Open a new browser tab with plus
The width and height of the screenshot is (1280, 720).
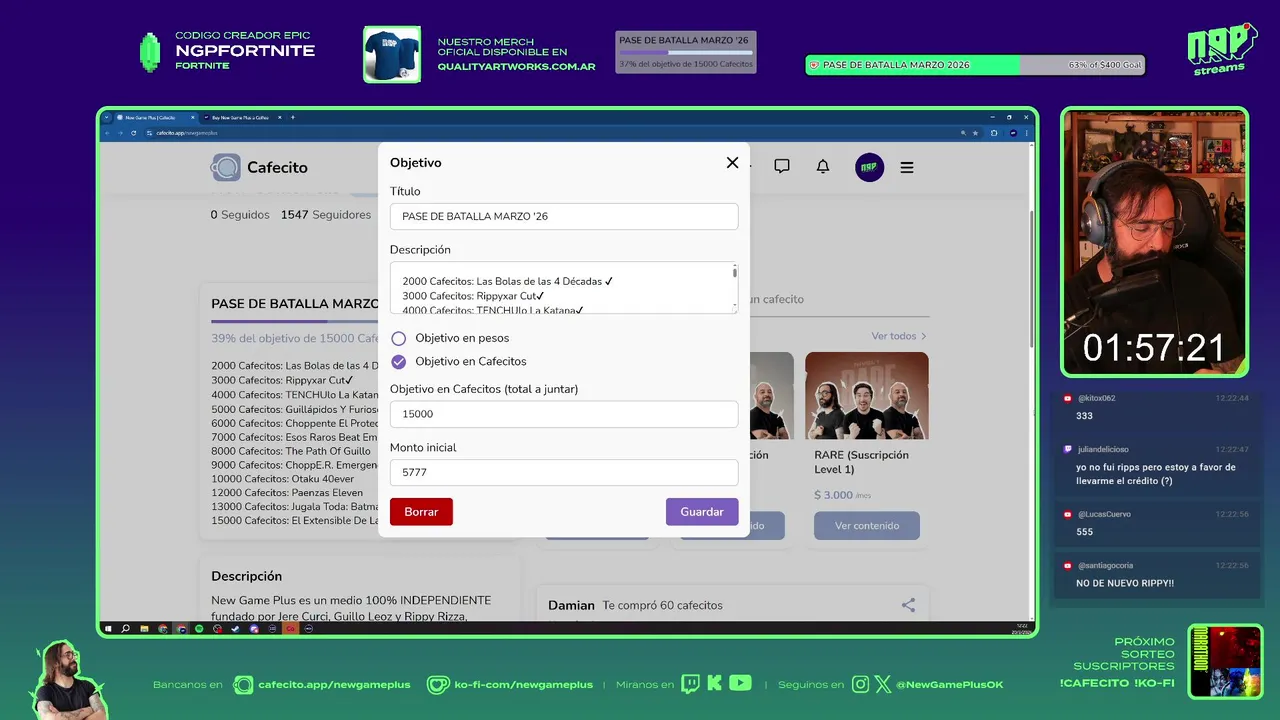(292, 117)
